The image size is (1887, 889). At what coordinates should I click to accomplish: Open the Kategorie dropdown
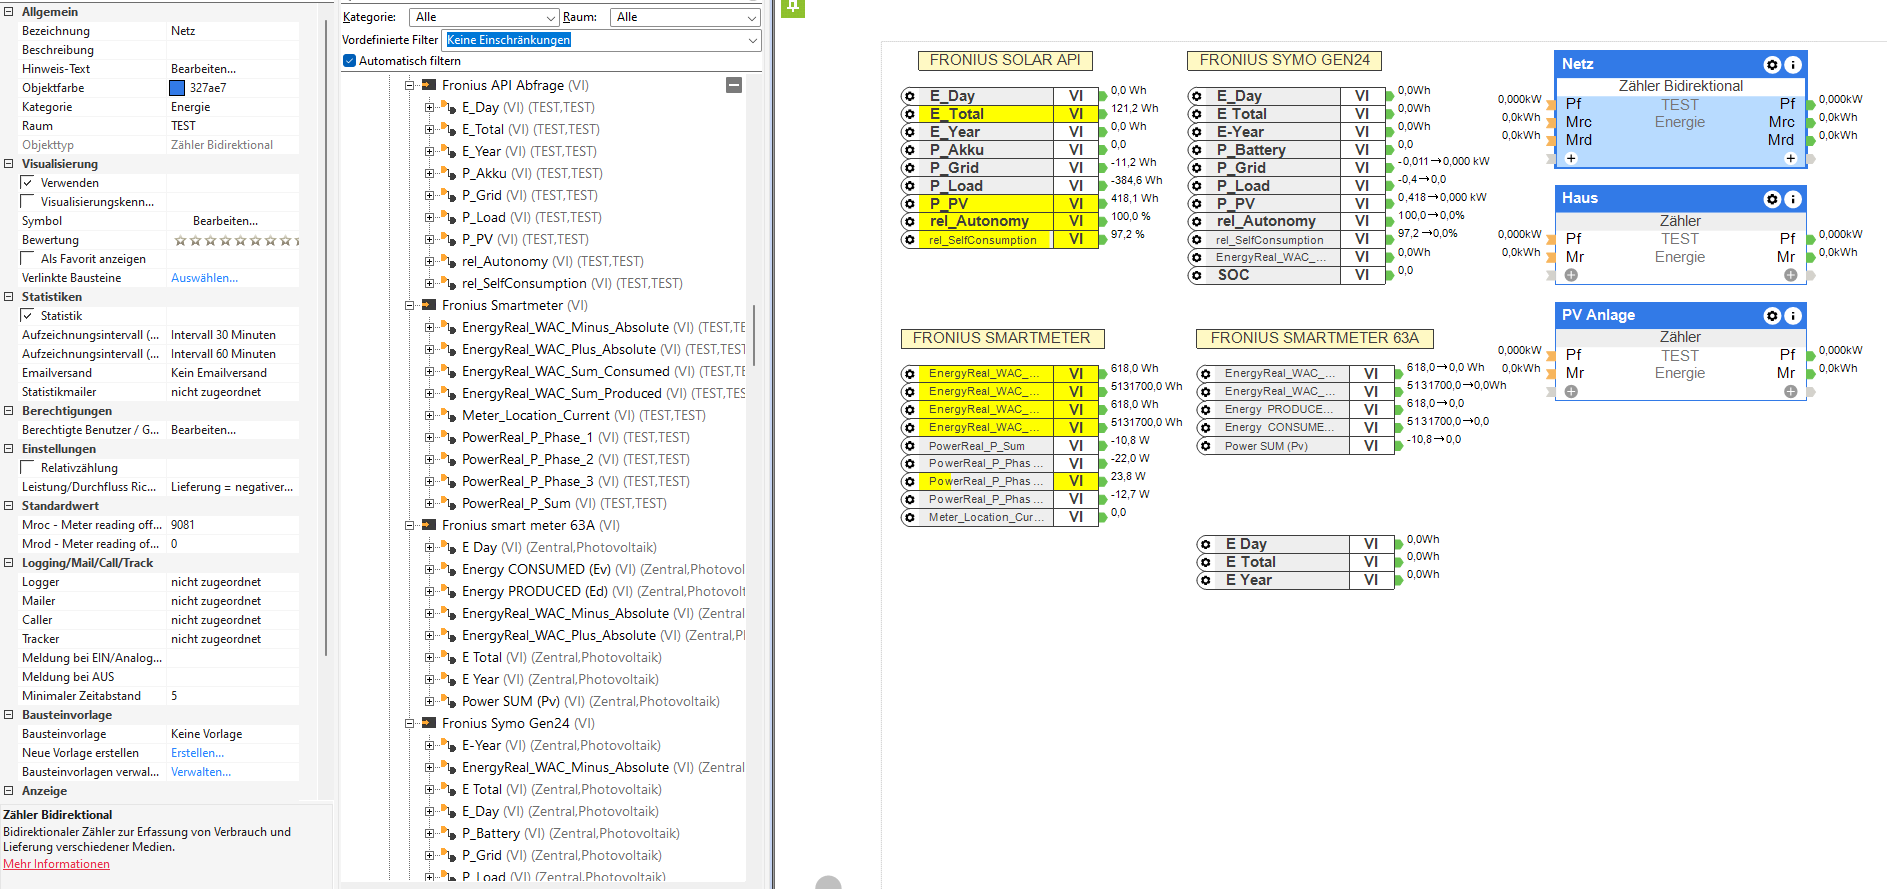pyautogui.click(x=484, y=17)
